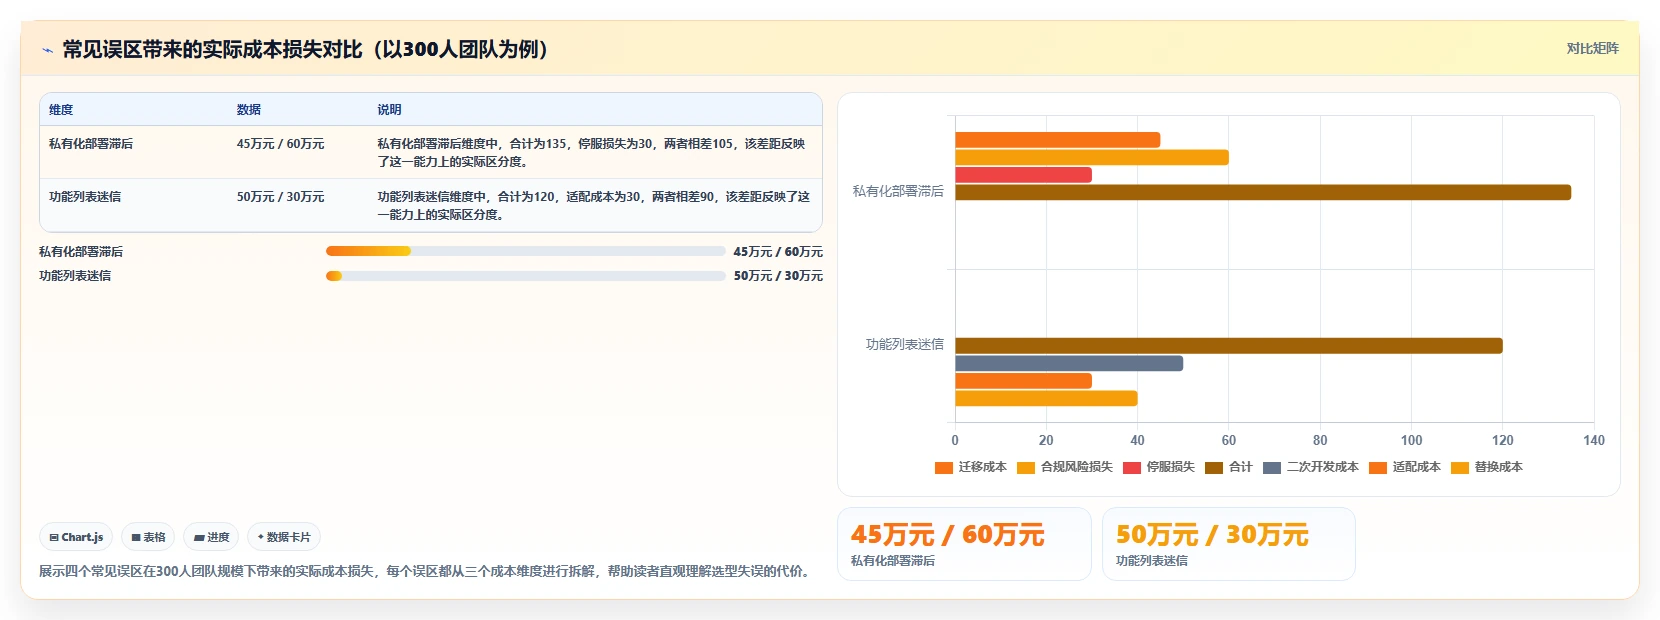1660x620 pixels.
Task: Toggle the 迁移成本 legend item
Action: pyautogui.click(x=971, y=467)
